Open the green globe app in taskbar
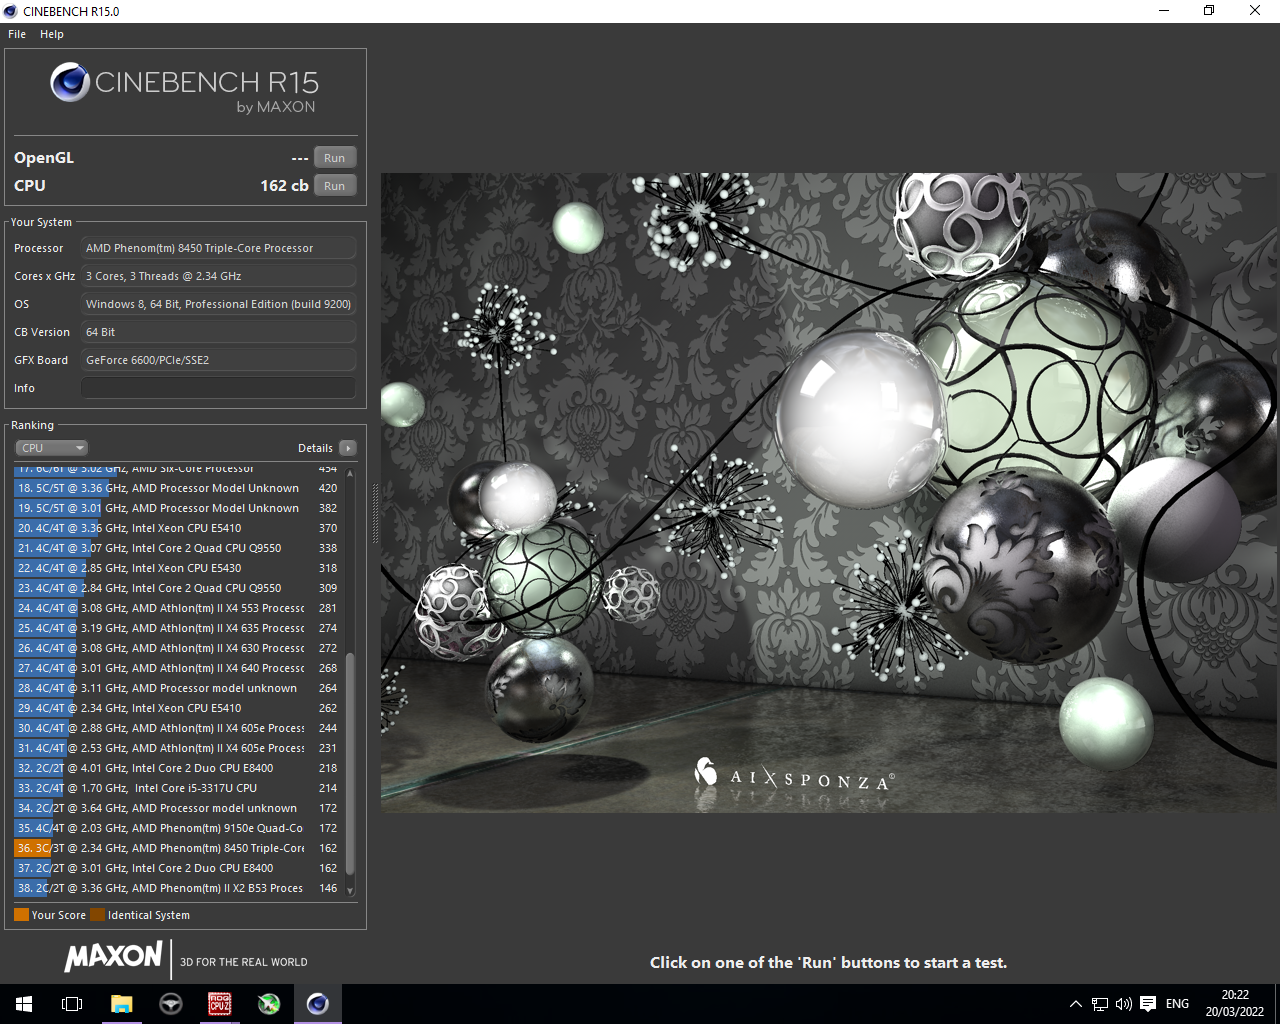The height and width of the screenshot is (1024, 1280). [x=269, y=1004]
